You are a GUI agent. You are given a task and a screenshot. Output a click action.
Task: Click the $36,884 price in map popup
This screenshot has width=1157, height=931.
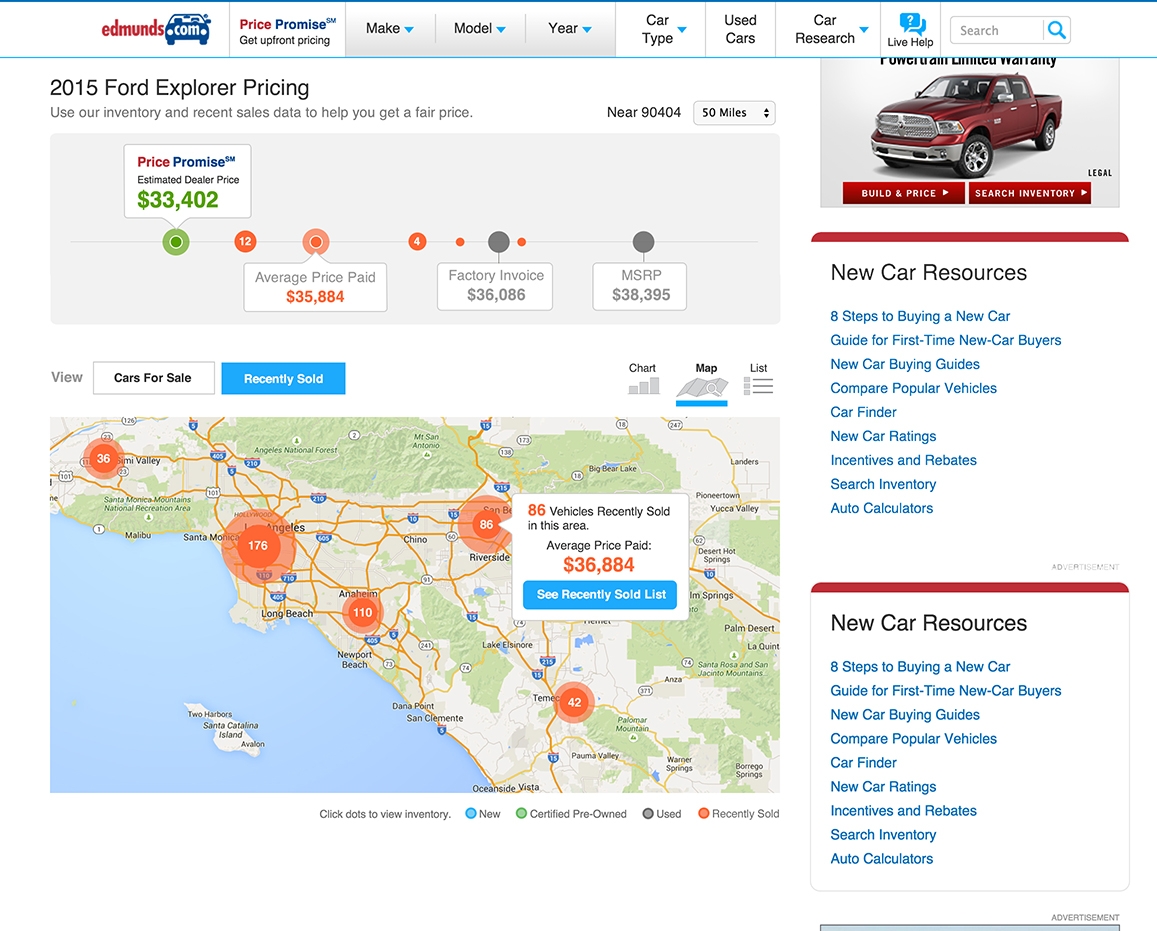tap(598, 565)
